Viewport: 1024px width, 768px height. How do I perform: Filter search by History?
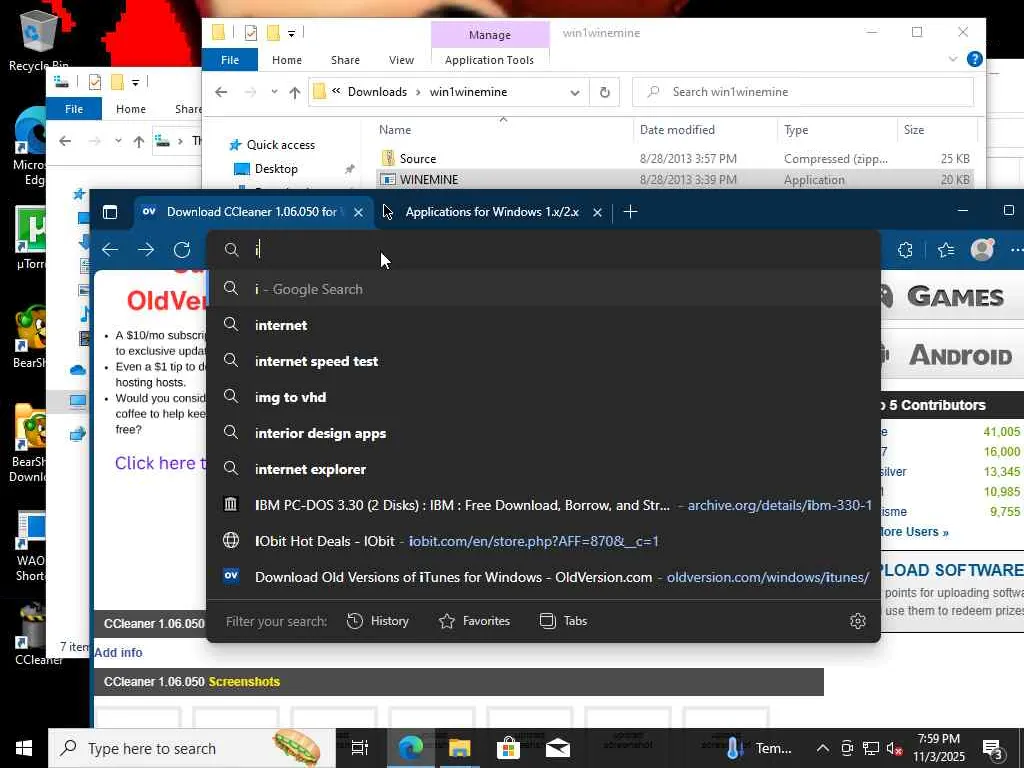(377, 621)
